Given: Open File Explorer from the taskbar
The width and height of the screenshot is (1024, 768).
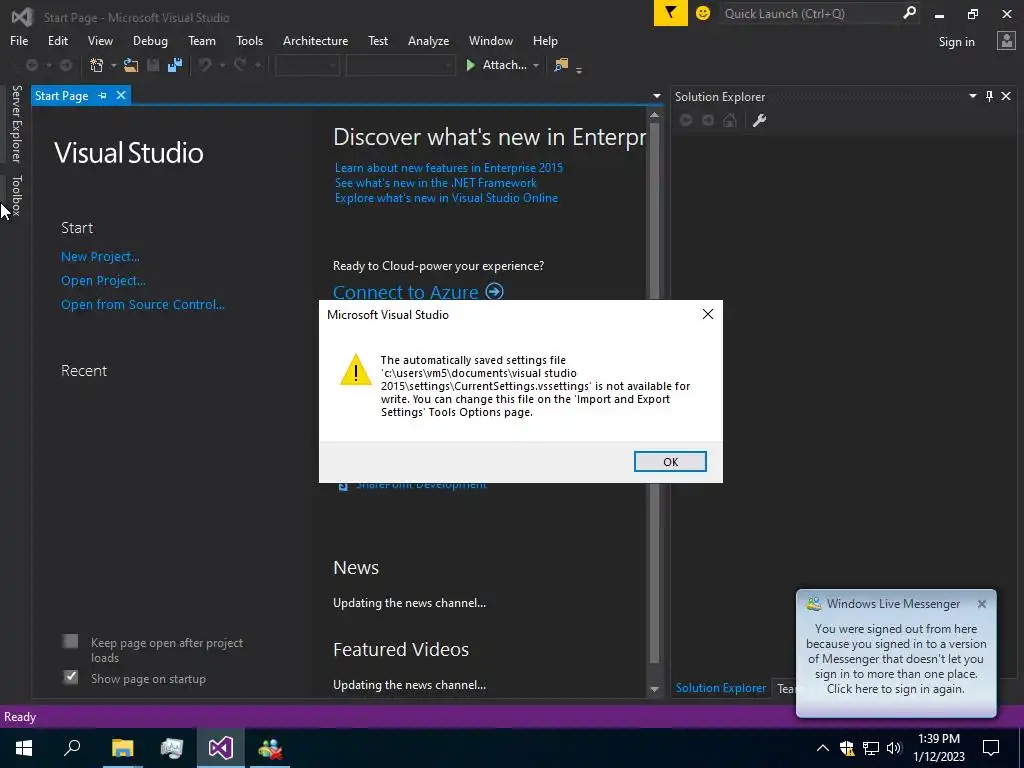Looking at the screenshot, I should coord(122,748).
